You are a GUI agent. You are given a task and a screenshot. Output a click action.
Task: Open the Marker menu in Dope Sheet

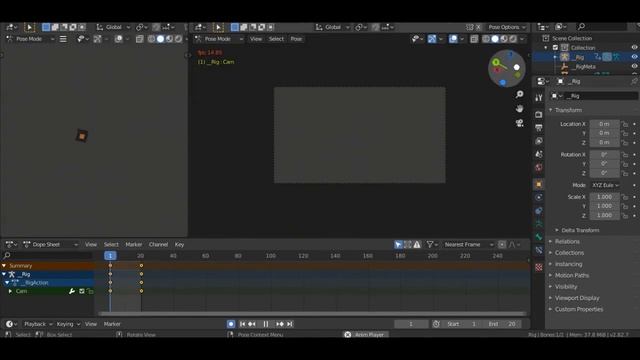point(133,244)
